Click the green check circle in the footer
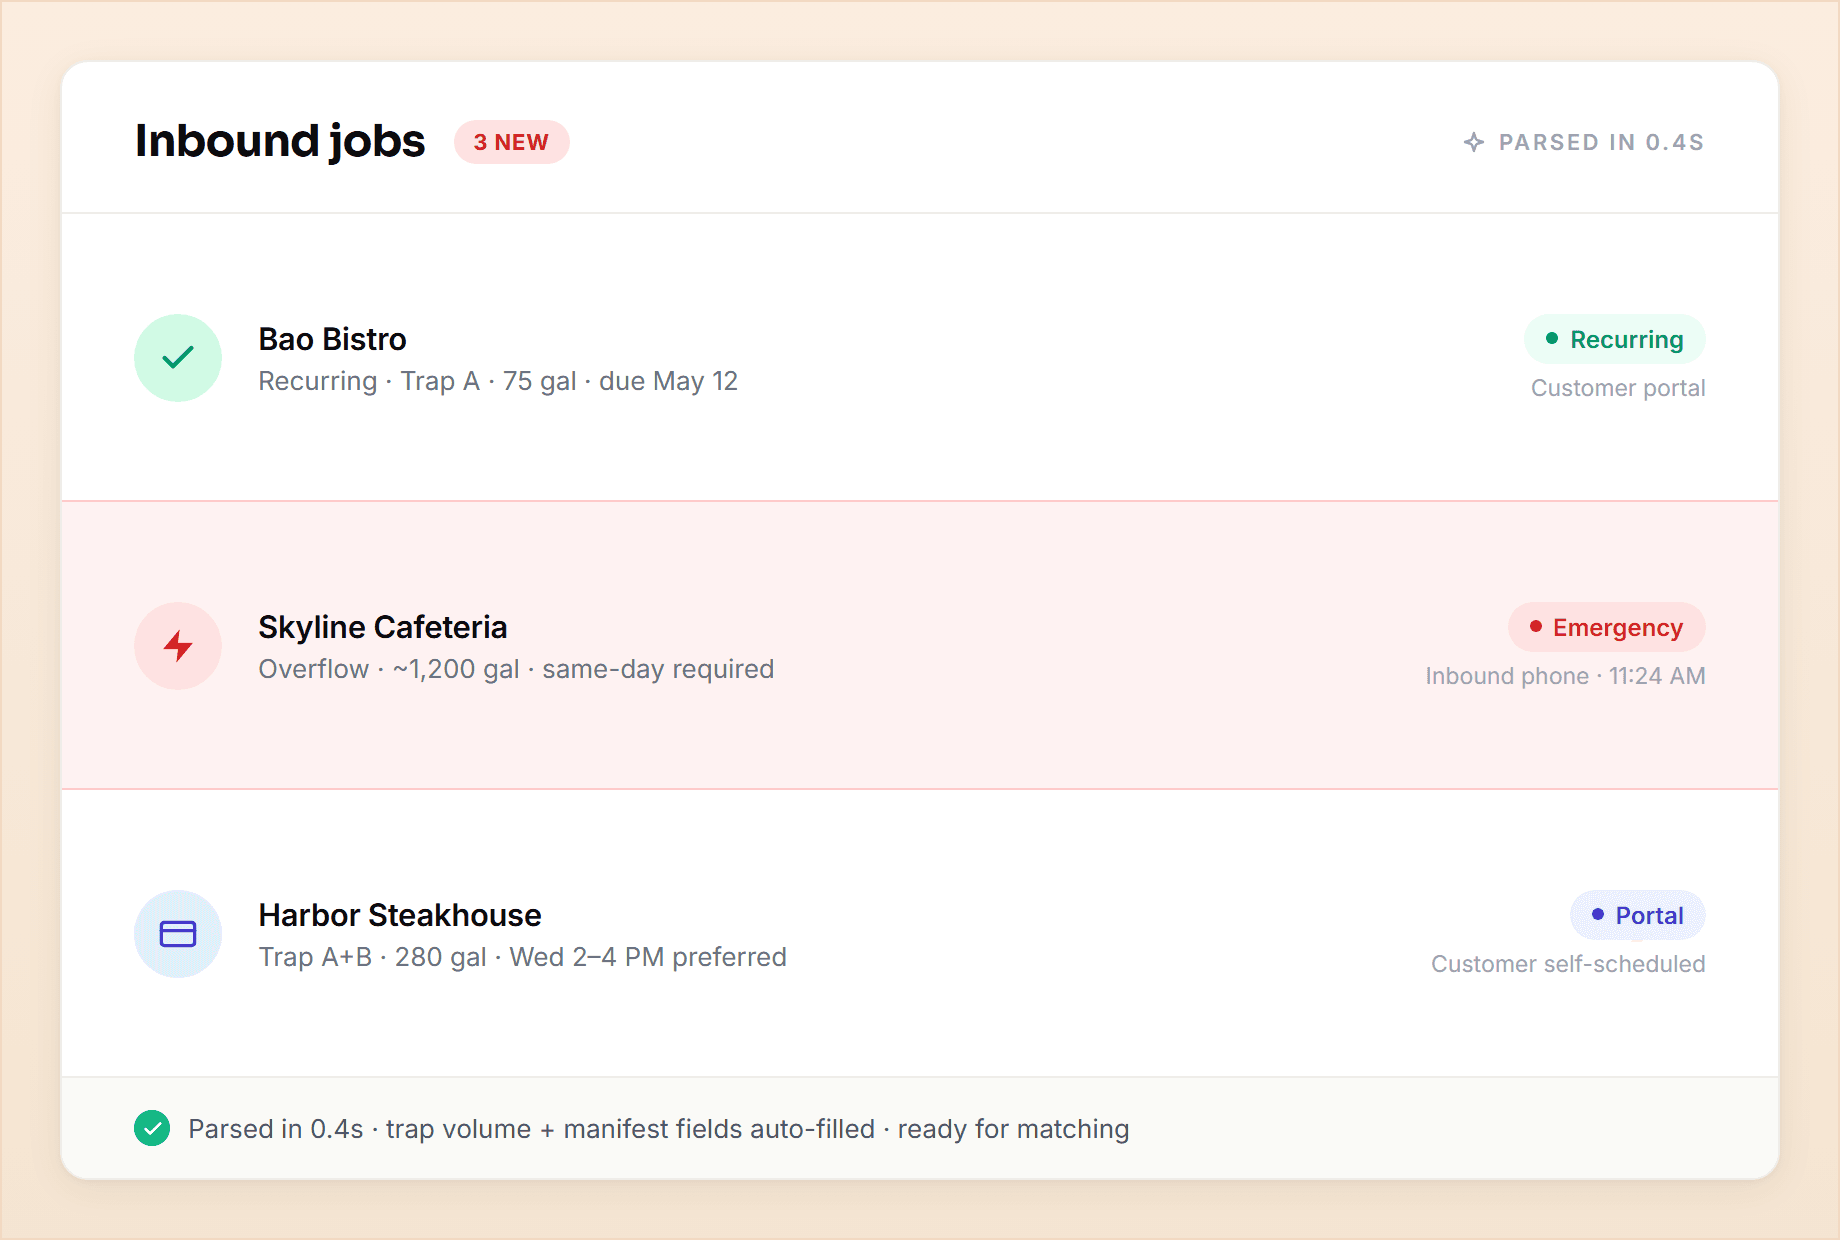This screenshot has width=1840, height=1240. [152, 1128]
